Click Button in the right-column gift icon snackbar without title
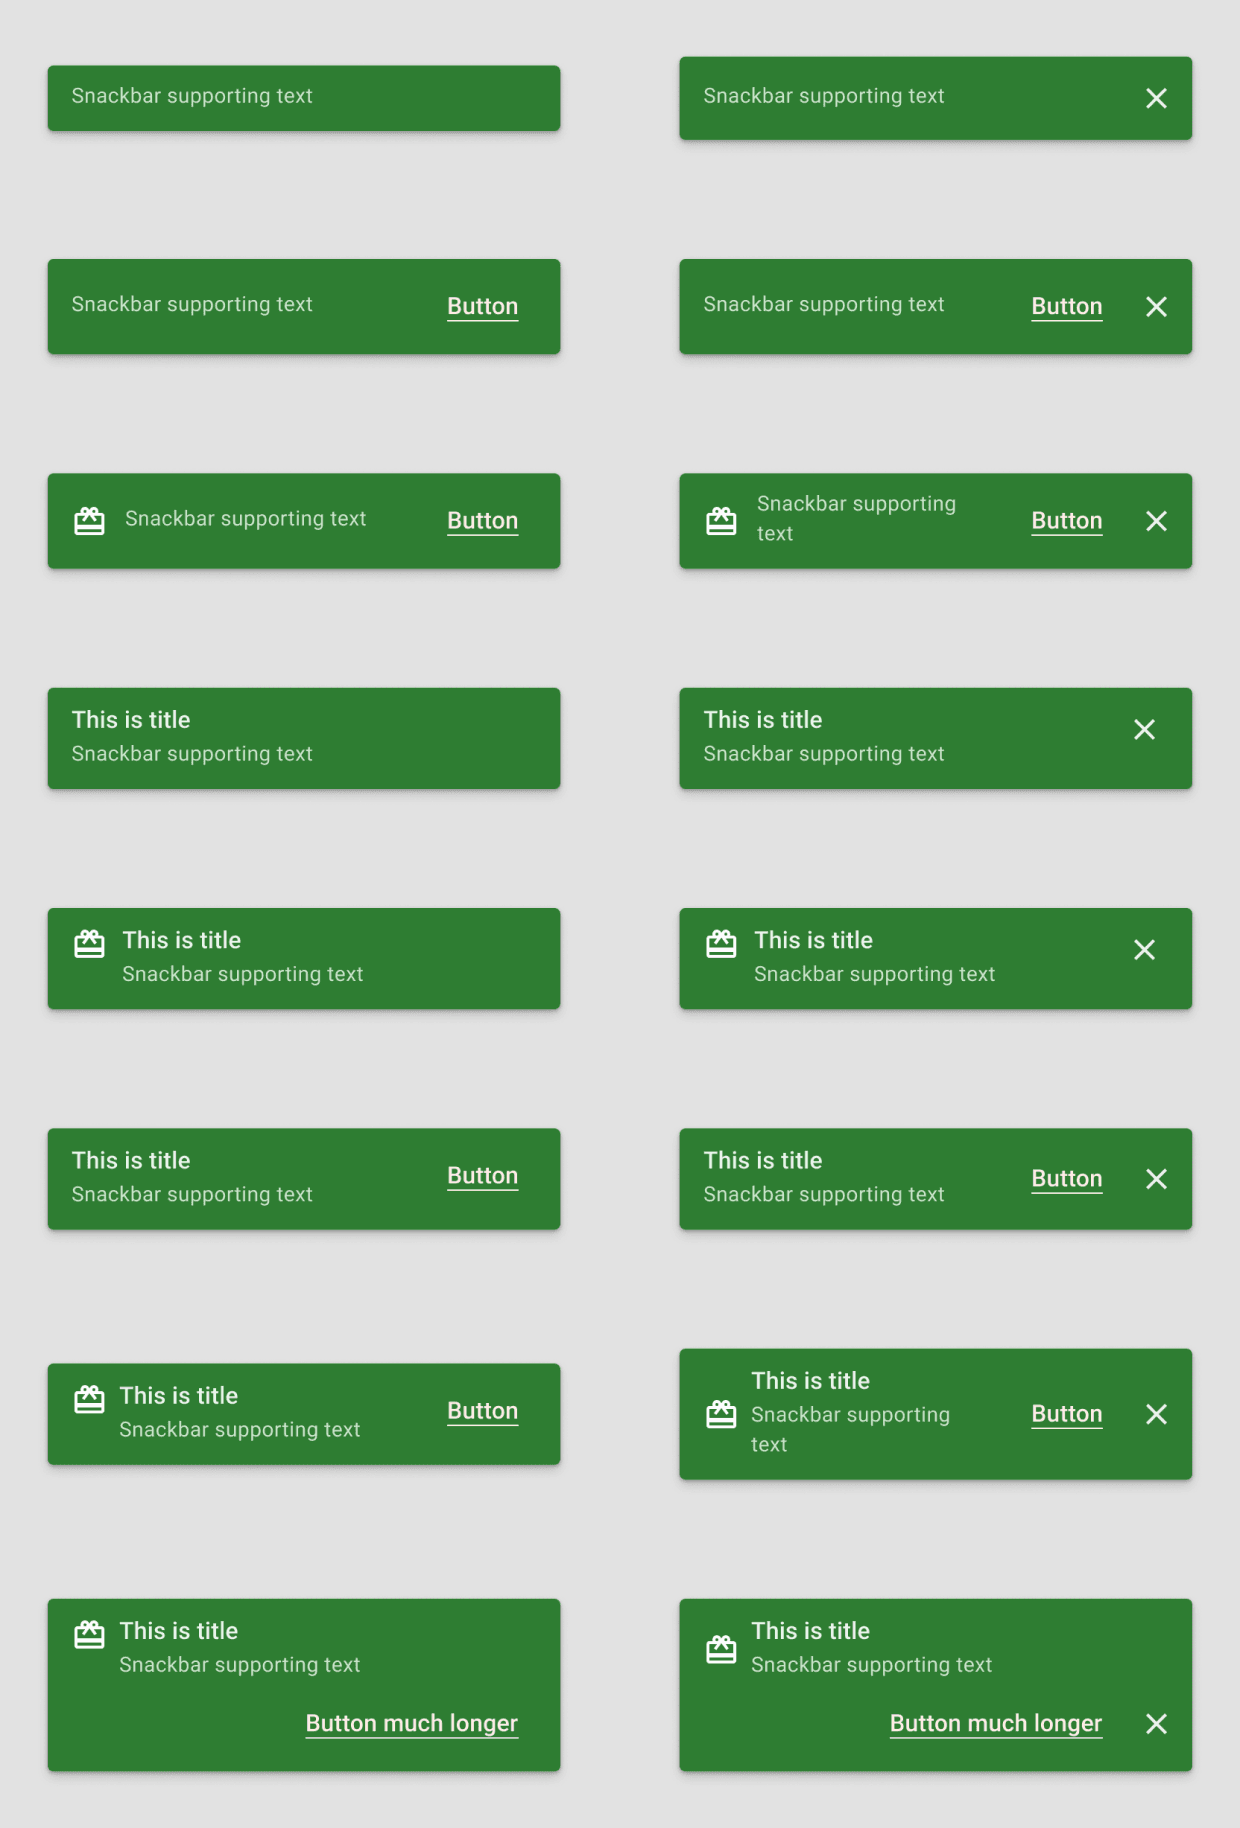Image resolution: width=1240 pixels, height=1828 pixels. pyautogui.click(x=1067, y=521)
